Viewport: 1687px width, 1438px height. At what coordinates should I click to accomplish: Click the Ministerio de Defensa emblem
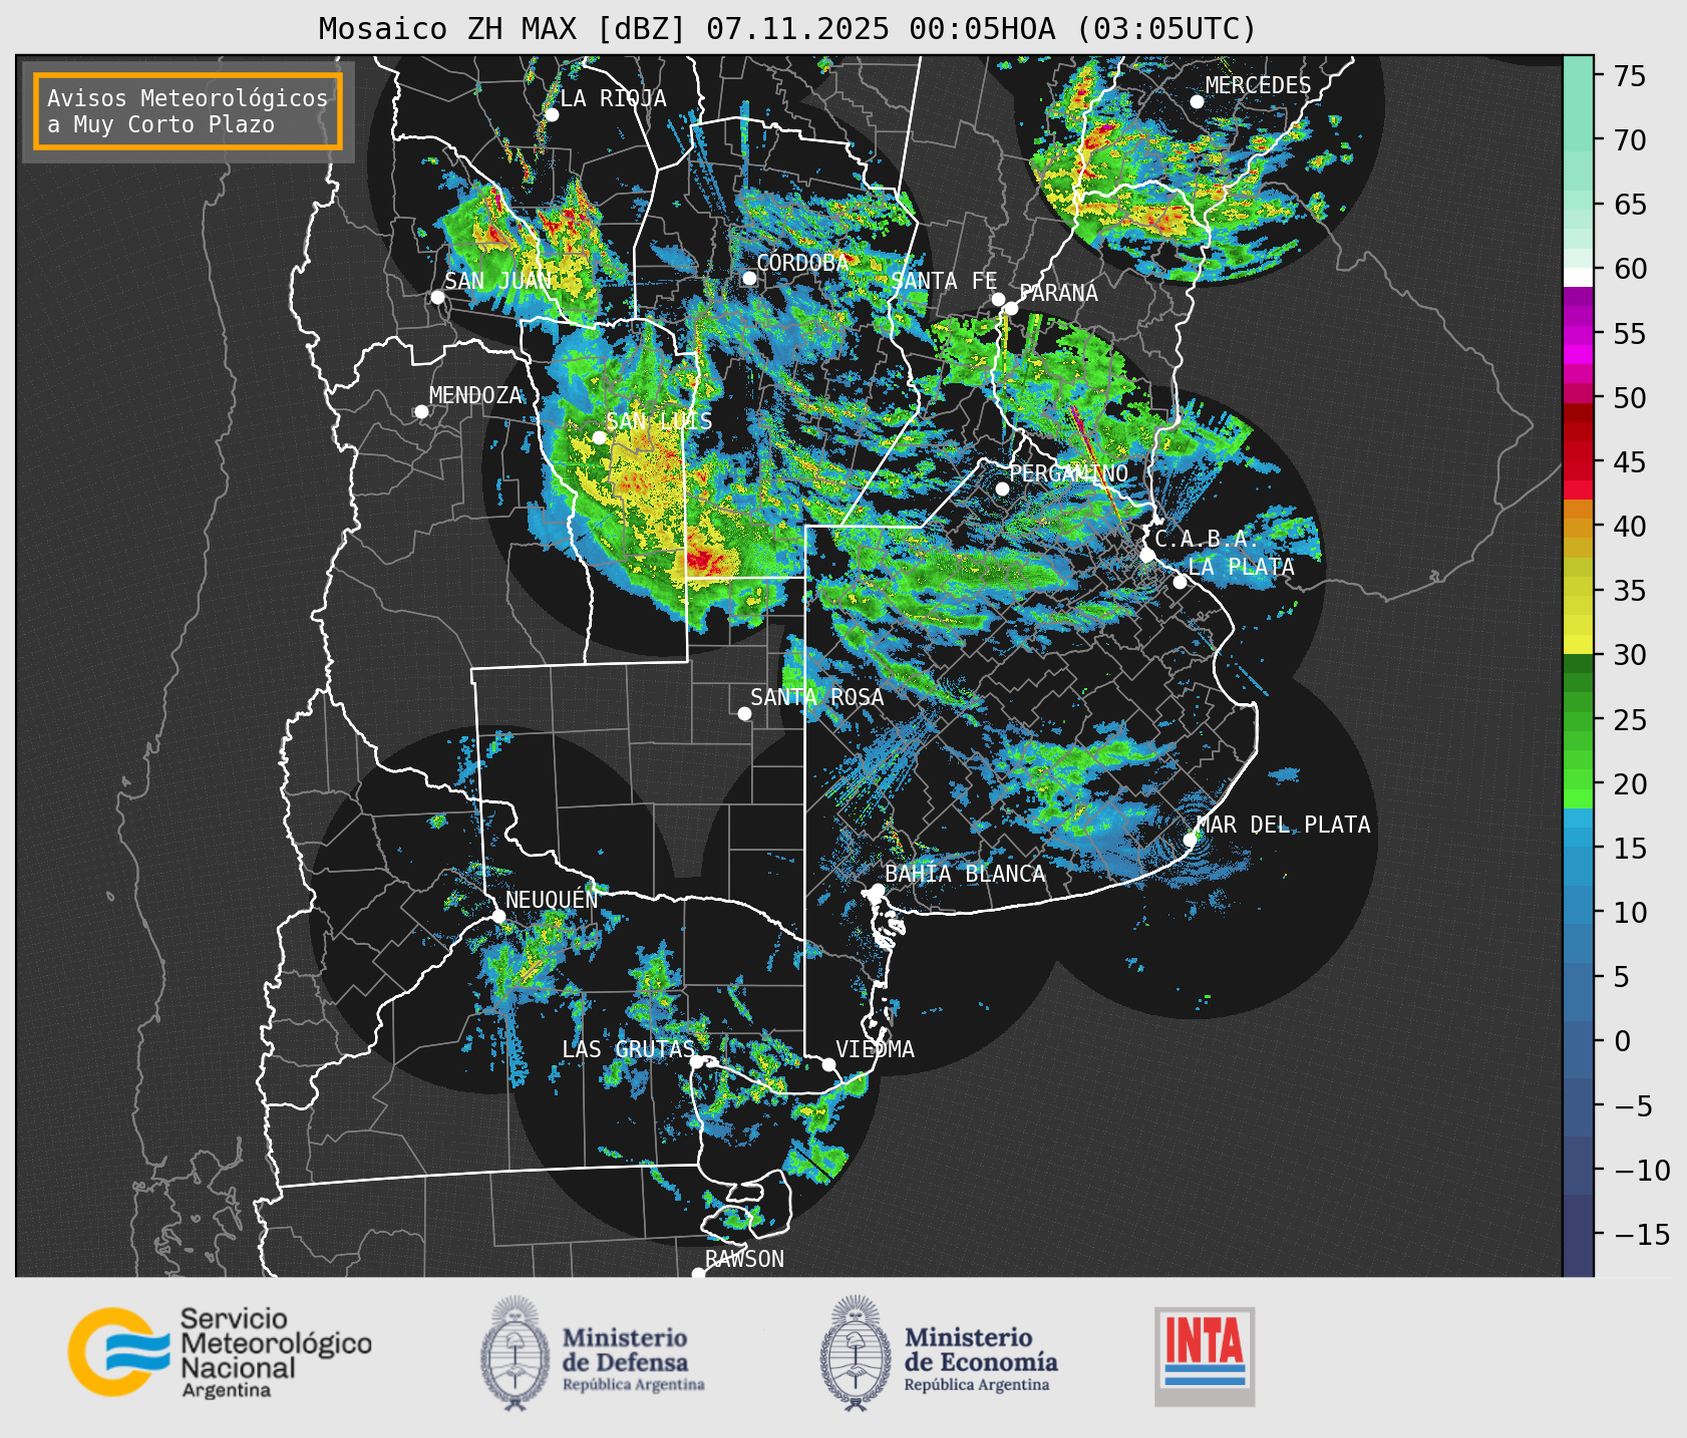tap(515, 1353)
